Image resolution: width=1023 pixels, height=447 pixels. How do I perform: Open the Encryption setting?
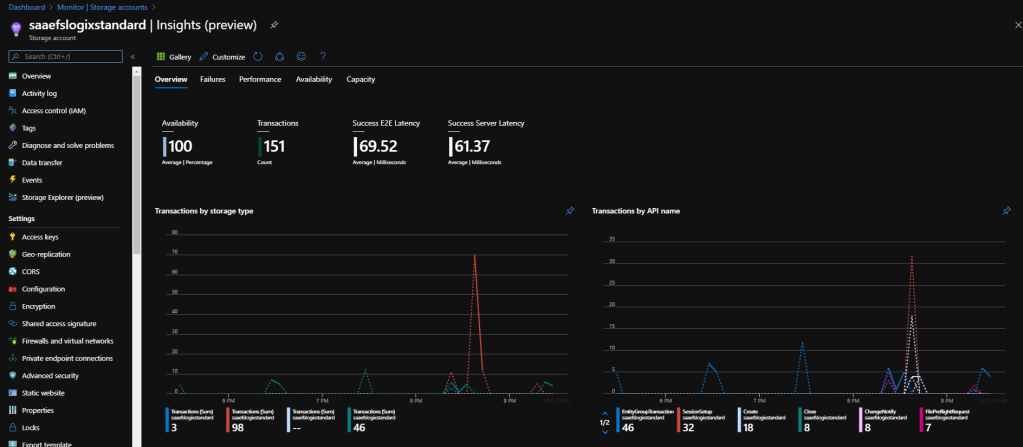point(38,306)
